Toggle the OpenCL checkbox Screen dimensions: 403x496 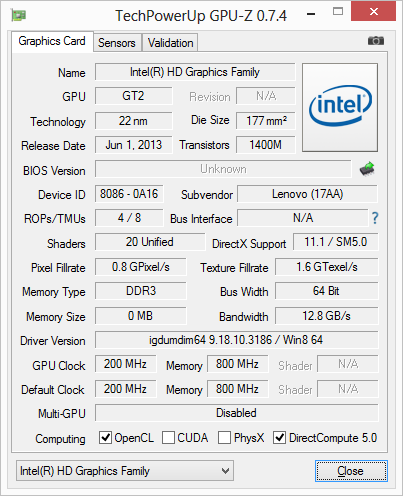point(105,437)
